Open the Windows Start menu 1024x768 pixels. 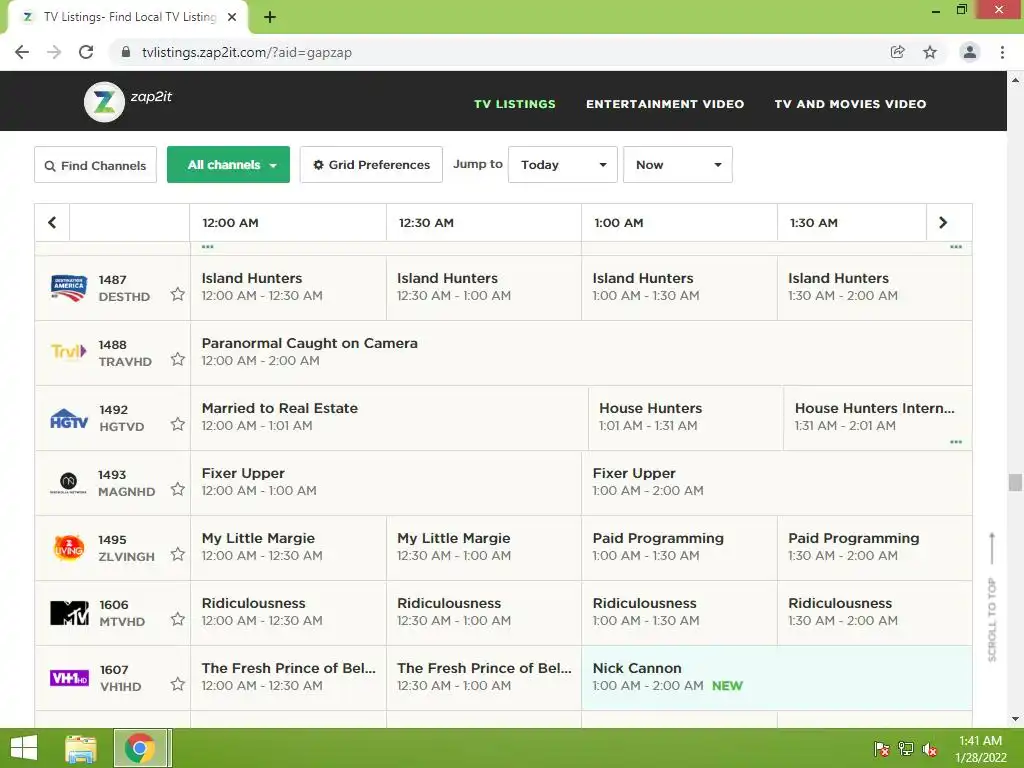[24, 748]
